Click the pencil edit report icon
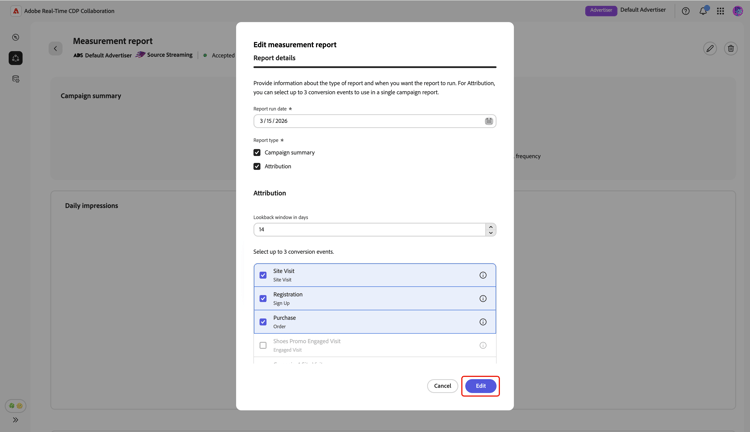This screenshot has width=750, height=432. (x=710, y=48)
